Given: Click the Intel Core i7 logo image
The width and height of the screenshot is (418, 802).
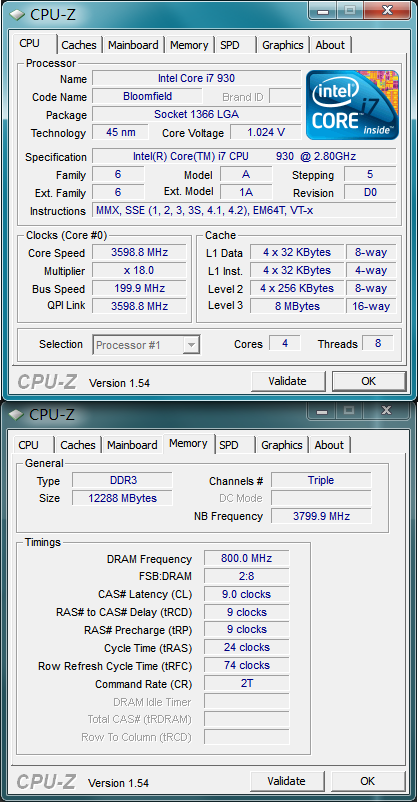Looking at the screenshot, I should click(353, 105).
